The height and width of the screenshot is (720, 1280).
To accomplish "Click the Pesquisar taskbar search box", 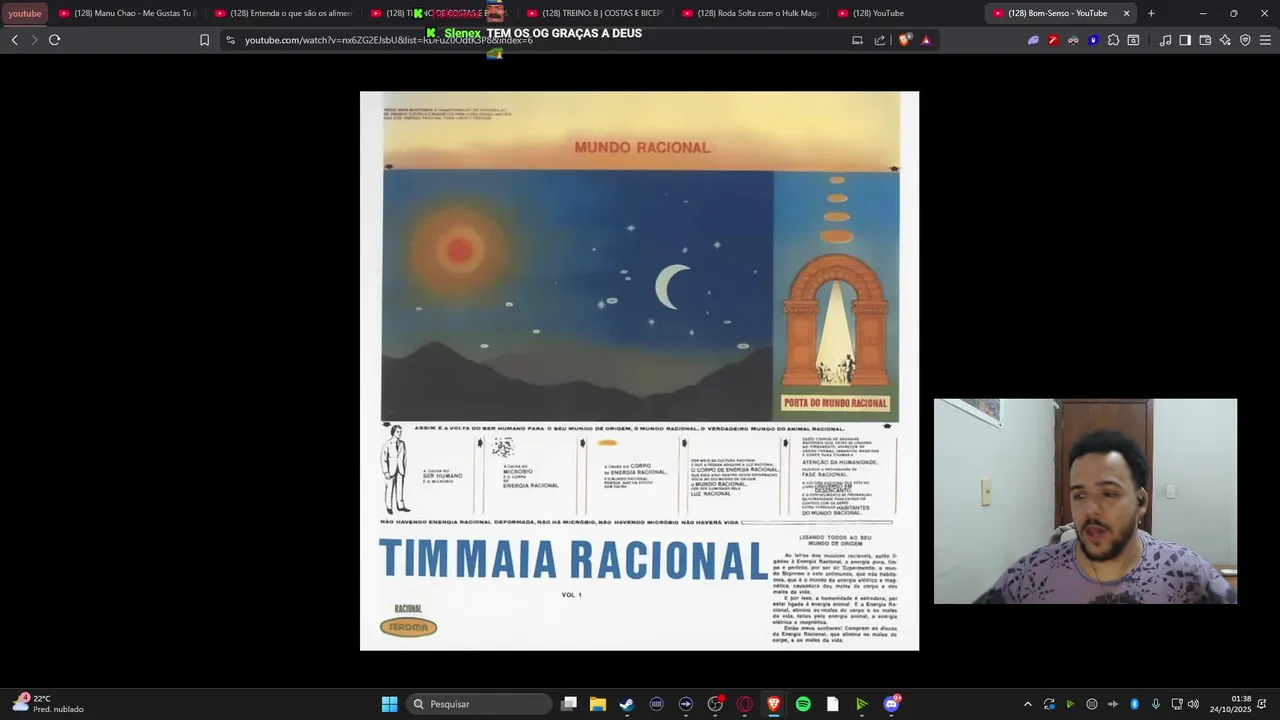I will click(x=479, y=704).
